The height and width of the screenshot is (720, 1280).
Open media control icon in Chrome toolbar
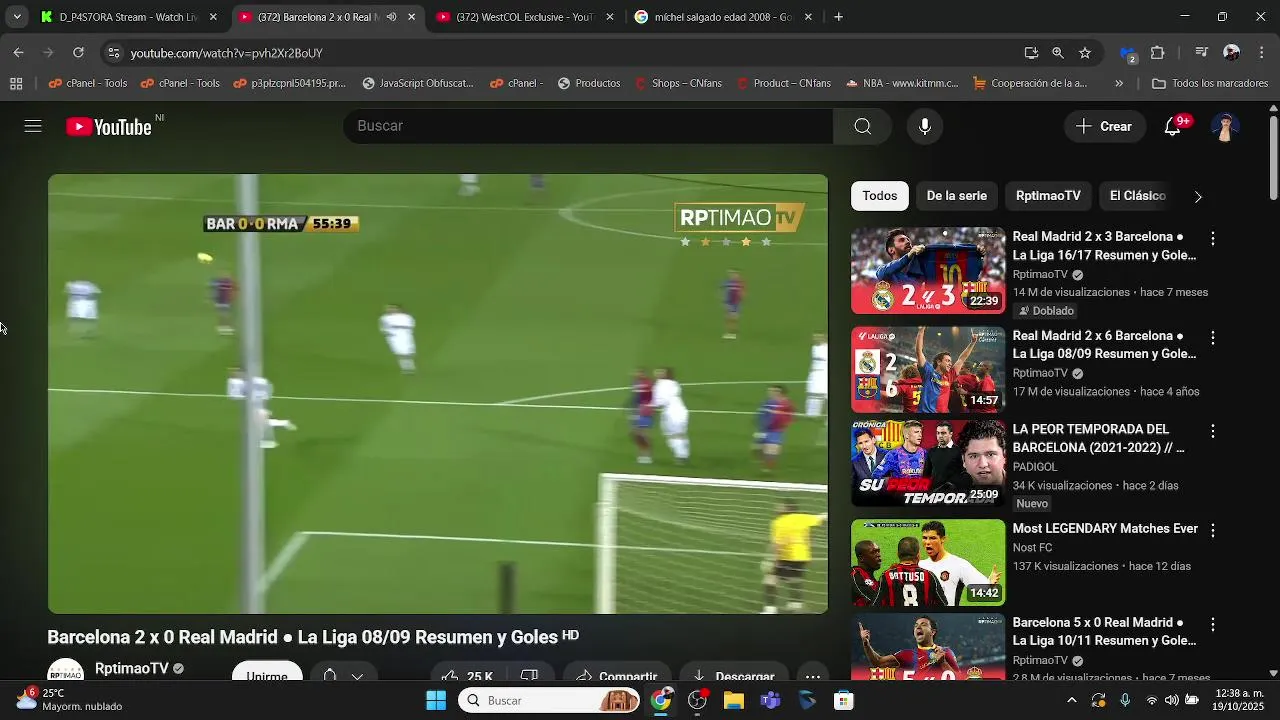click(1202, 53)
